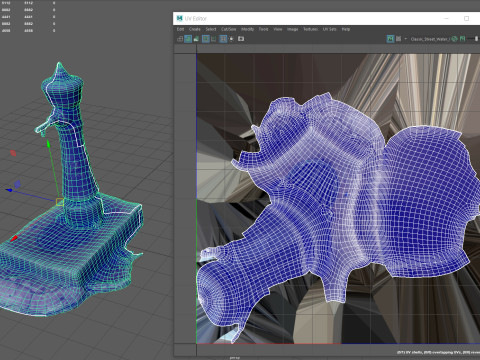Click the Maya logo icon in title bar
Viewport: 480px width, 360px height.
180,18
